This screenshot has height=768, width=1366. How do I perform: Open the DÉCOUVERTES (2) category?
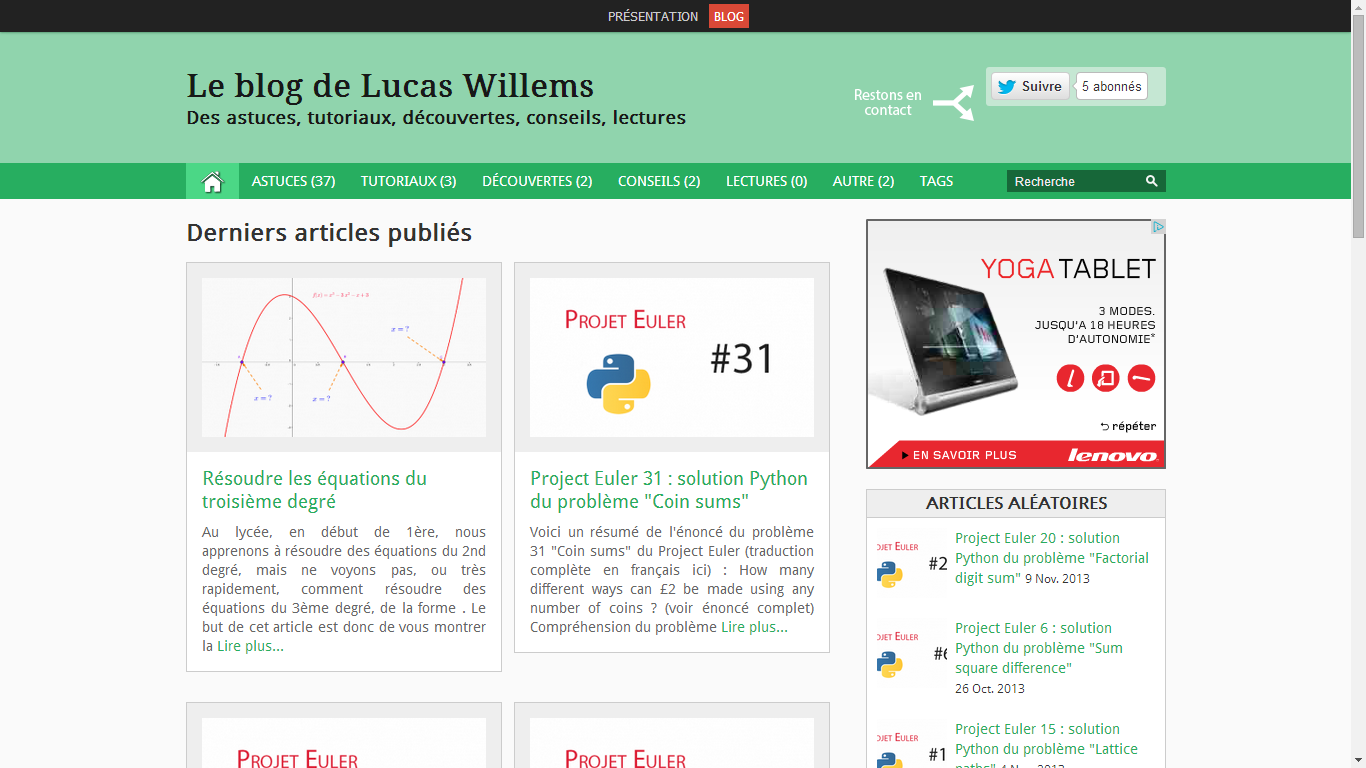coord(537,181)
